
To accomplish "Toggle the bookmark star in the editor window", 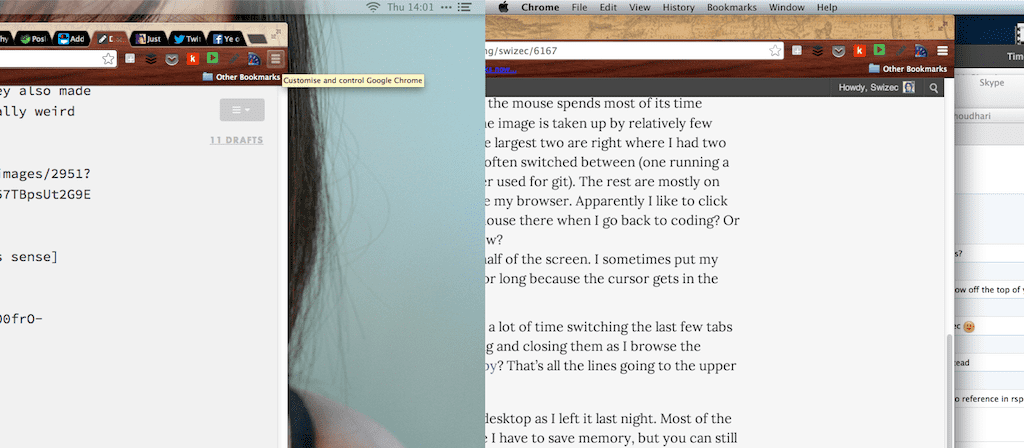I will click(x=108, y=59).
